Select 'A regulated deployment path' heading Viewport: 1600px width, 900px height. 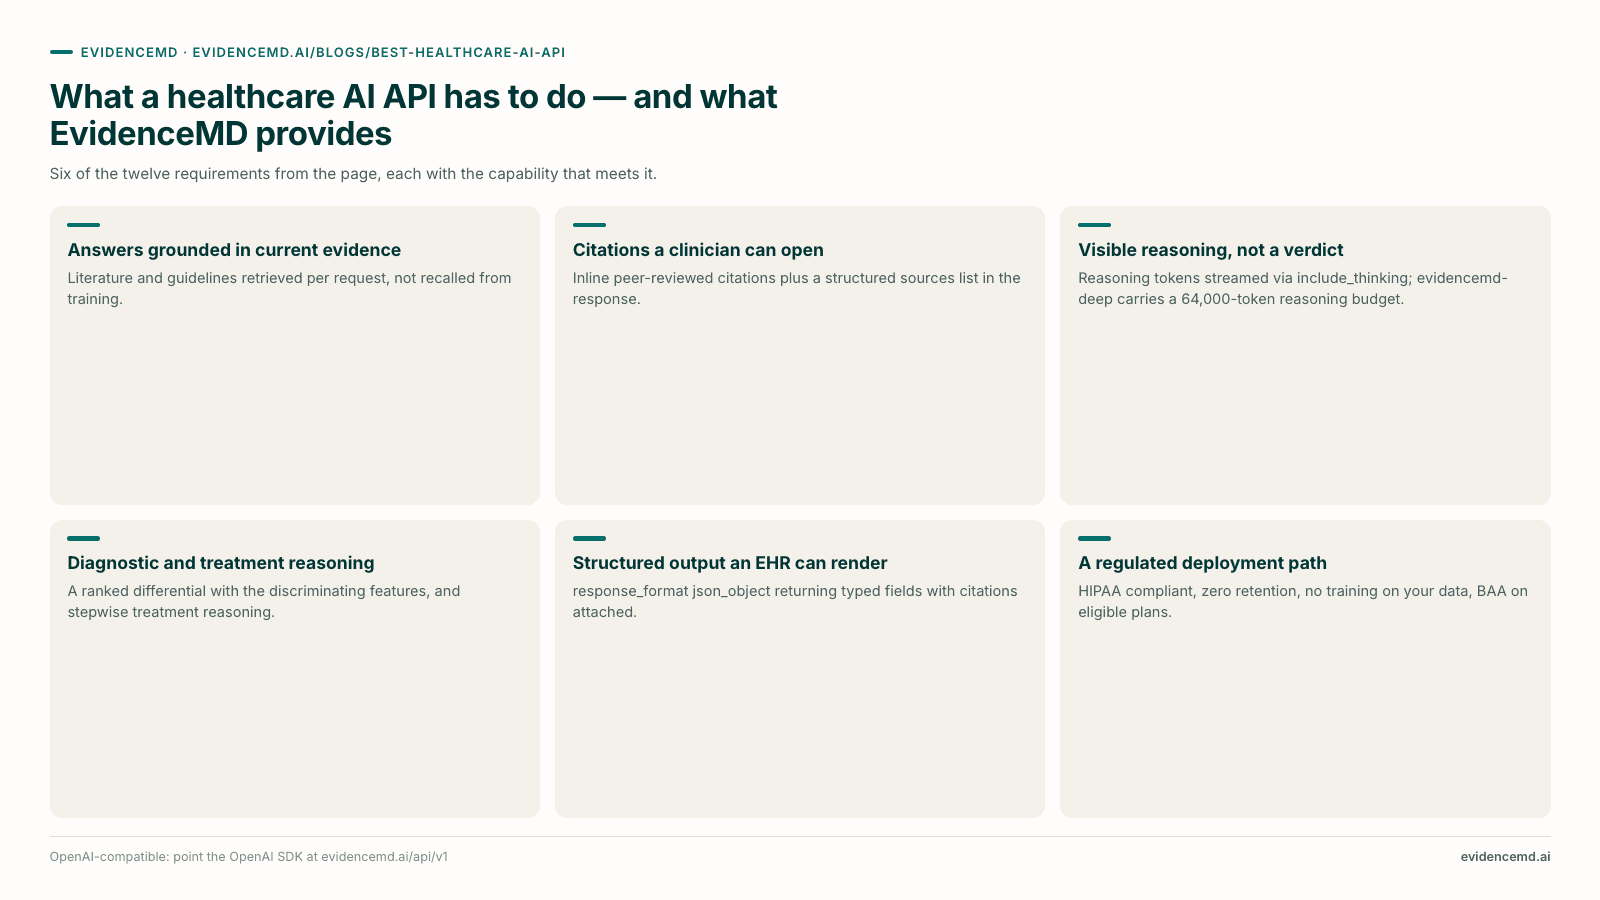(x=1202, y=563)
